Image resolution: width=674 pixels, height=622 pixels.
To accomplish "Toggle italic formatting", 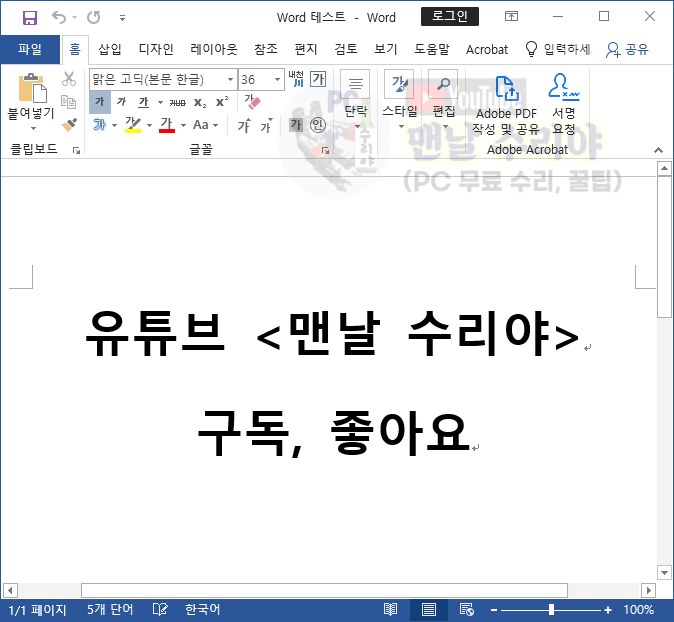I will coord(122,102).
